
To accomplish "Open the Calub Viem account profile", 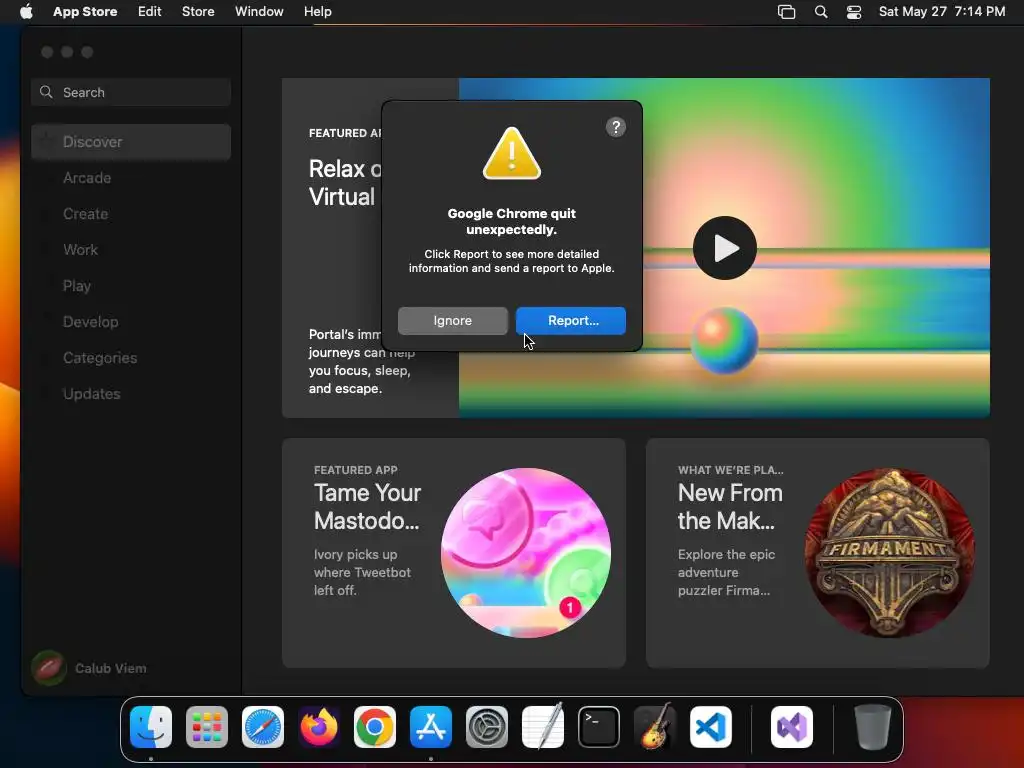I will (x=89, y=668).
